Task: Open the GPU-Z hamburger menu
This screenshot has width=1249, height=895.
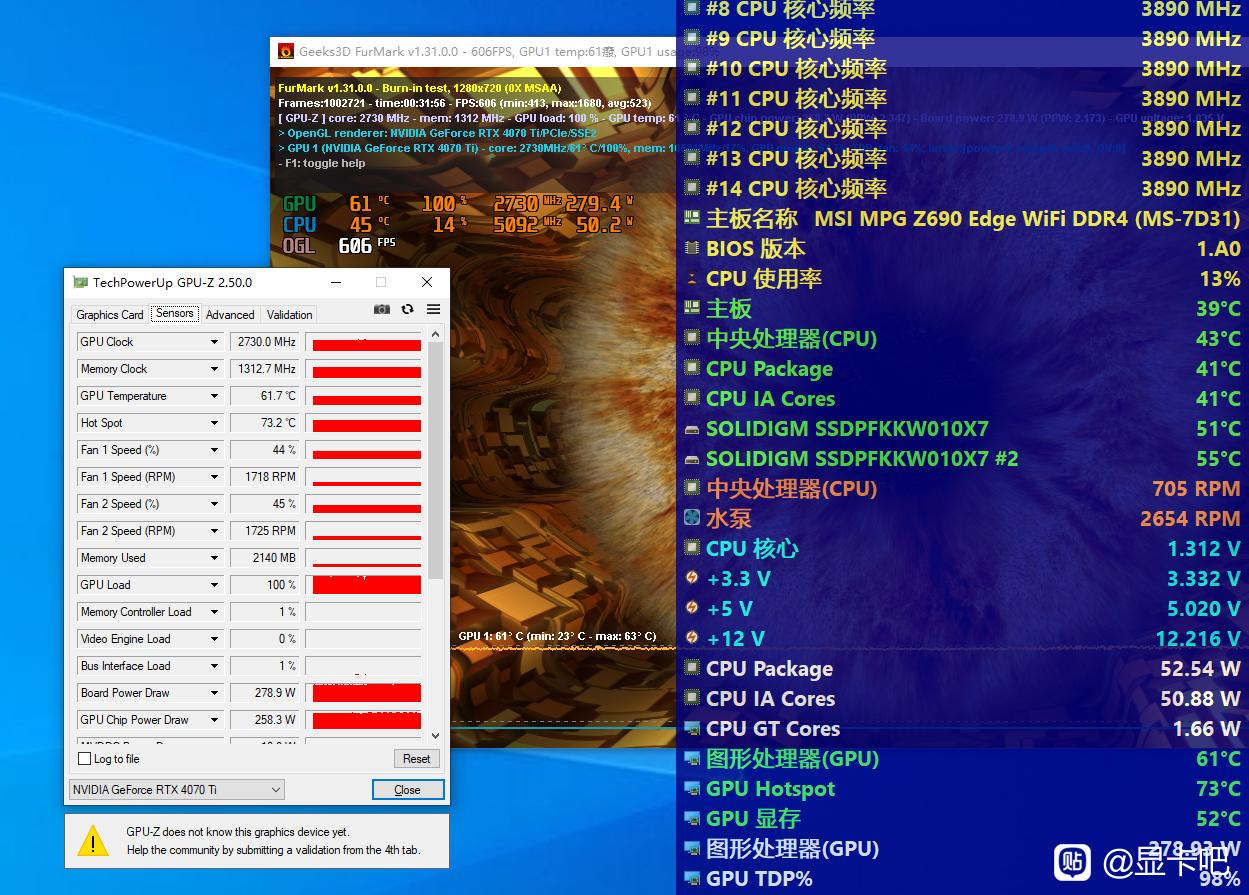Action: tap(433, 310)
